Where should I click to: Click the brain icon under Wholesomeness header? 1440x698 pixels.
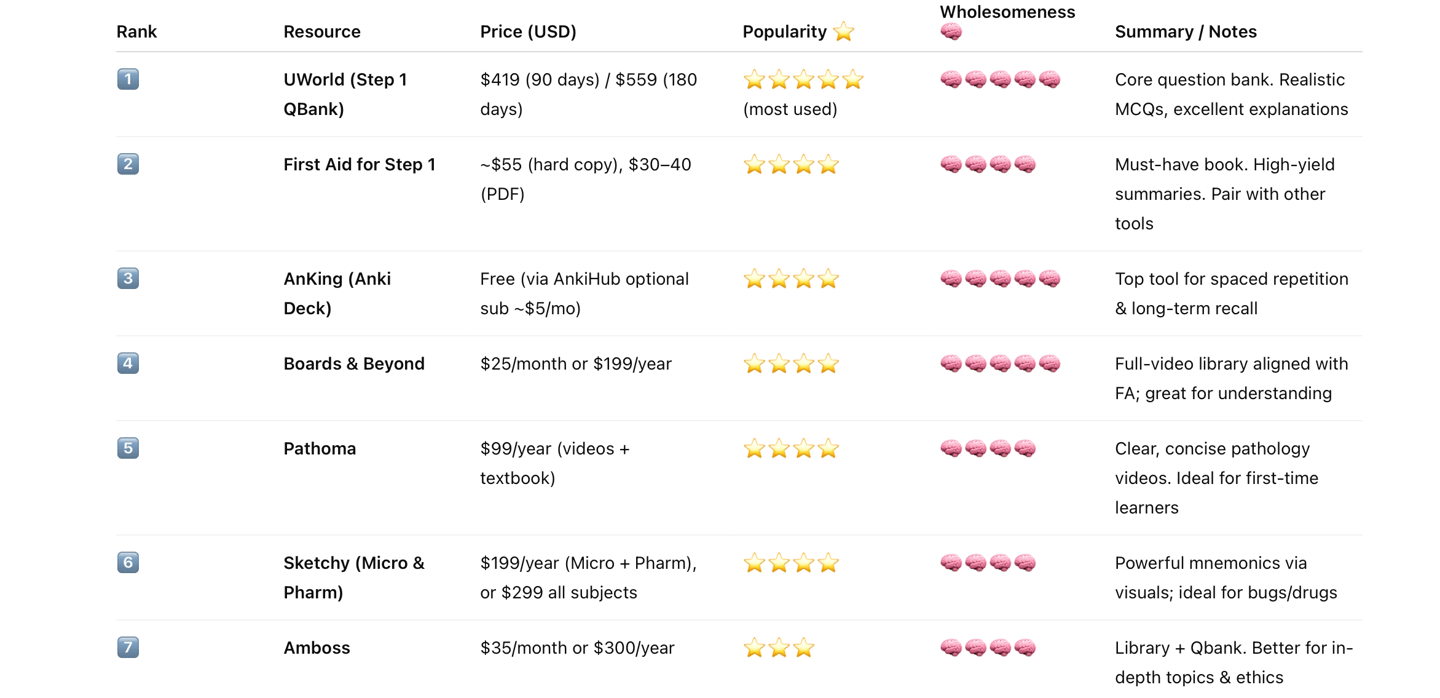[951, 32]
